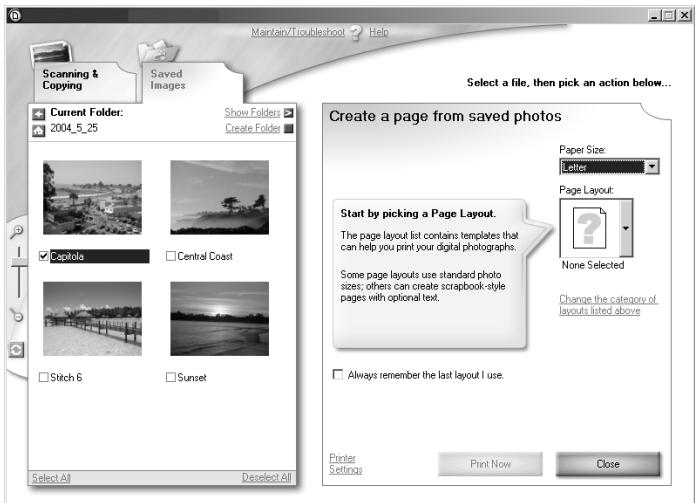Click the application logo in the title bar
The height and width of the screenshot is (503, 695).
15,16
